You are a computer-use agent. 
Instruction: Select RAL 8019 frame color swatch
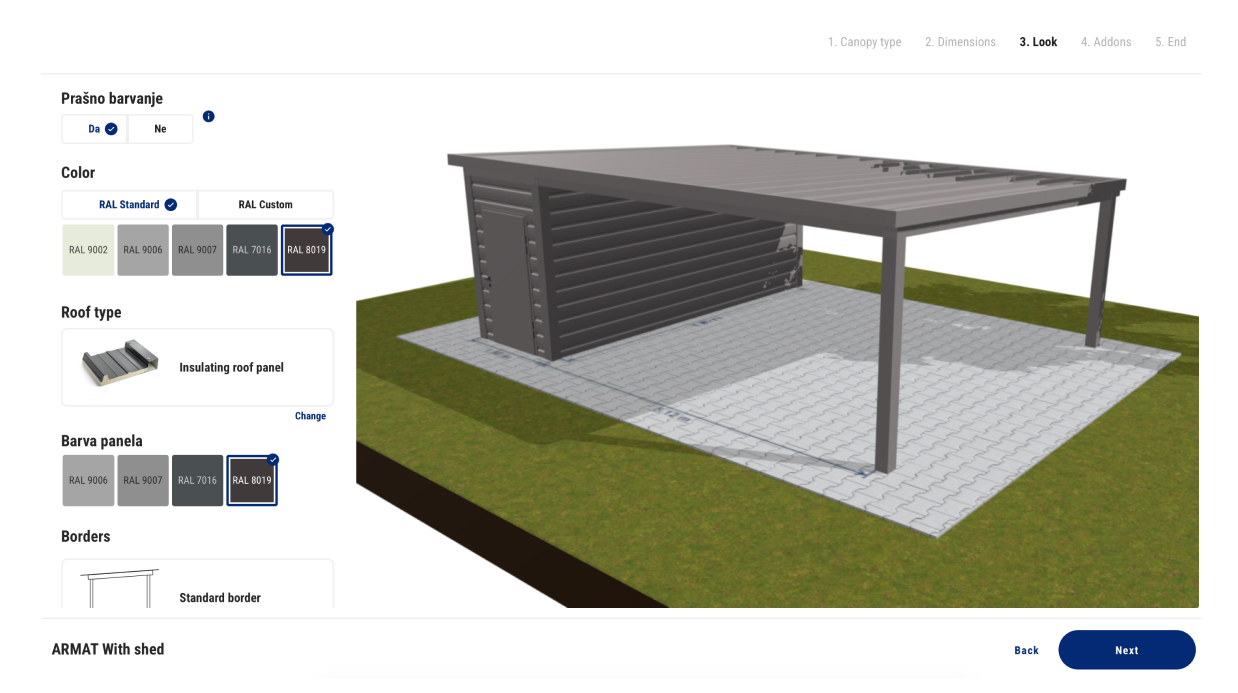pyautogui.click(x=307, y=250)
